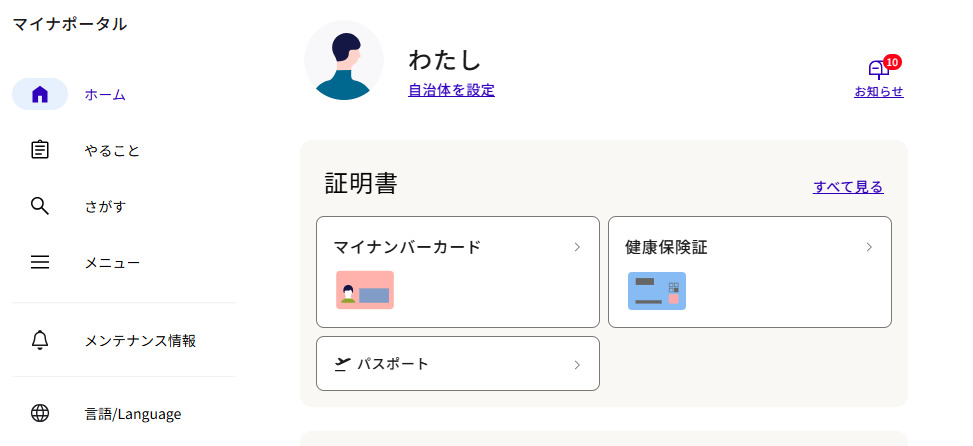The height and width of the screenshot is (446, 973).
Task: Click the わたし profile avatar
Action: pos(343,61)
